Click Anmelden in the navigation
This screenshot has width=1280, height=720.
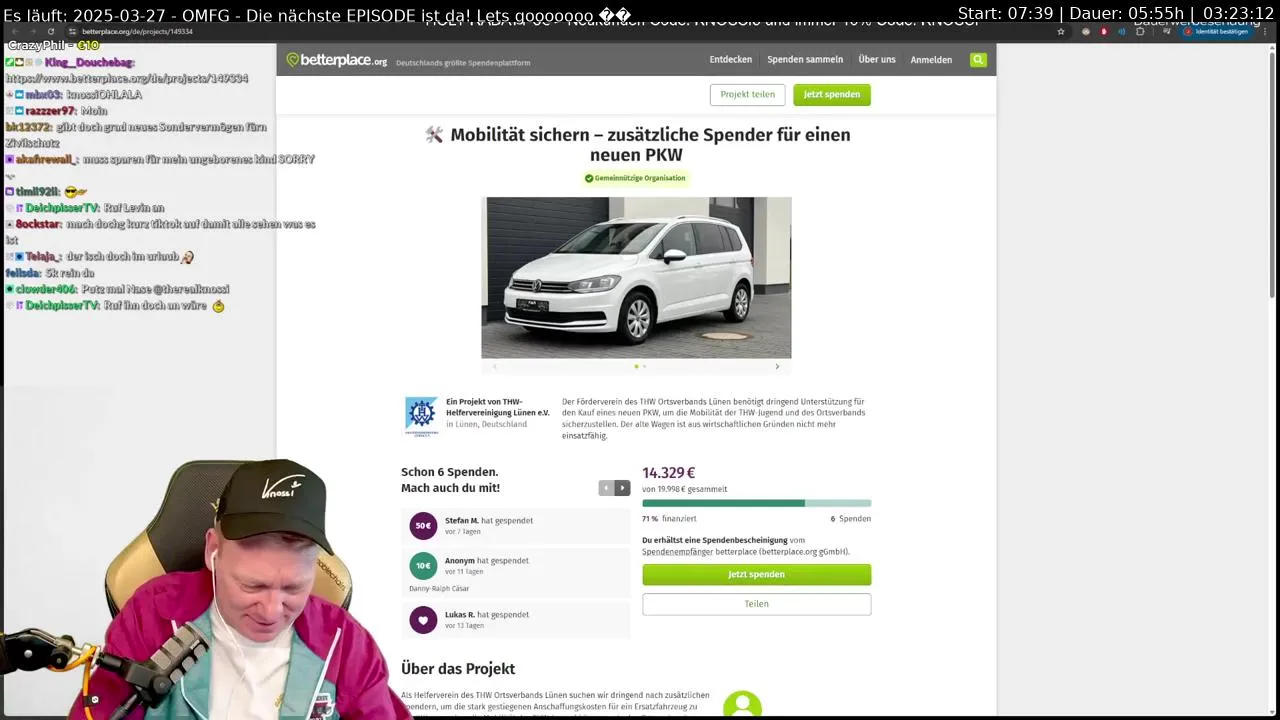tap(931, 59)
